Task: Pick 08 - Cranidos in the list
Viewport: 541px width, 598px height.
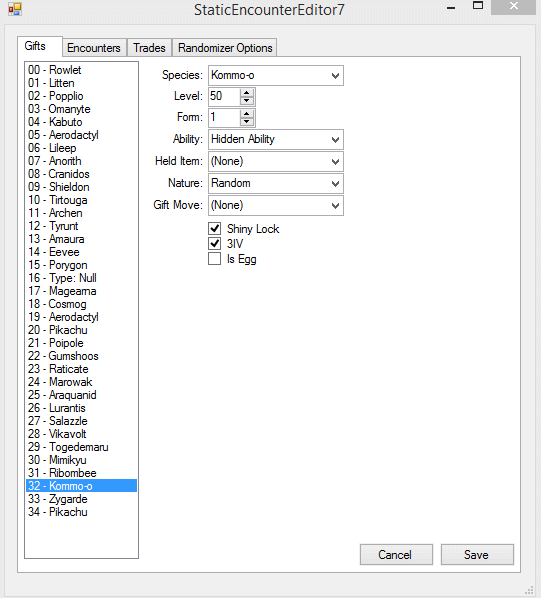Action: click(81, 174)
